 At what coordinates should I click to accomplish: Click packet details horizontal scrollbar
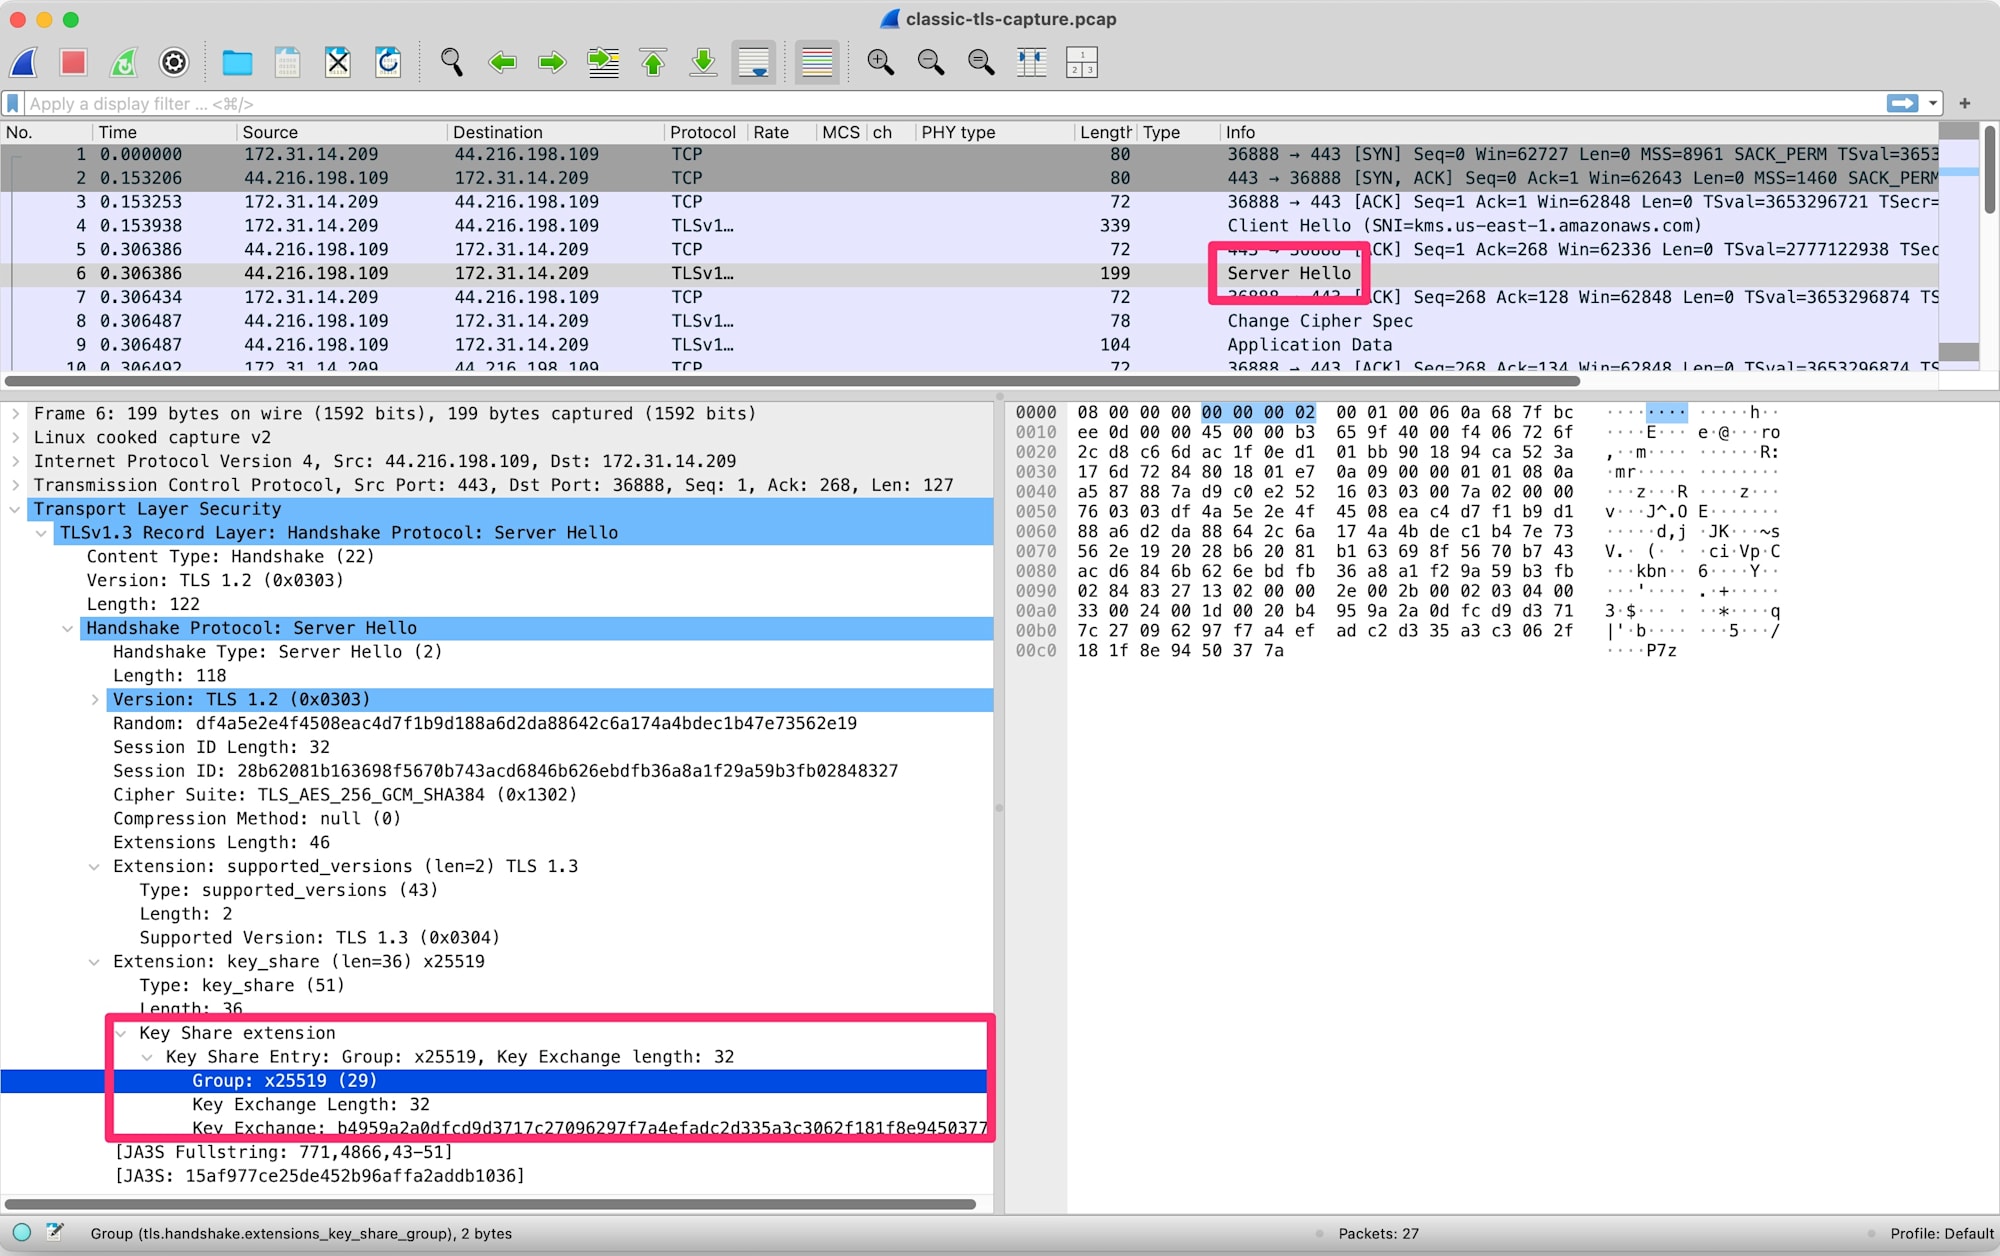[x=490, y=1204]
